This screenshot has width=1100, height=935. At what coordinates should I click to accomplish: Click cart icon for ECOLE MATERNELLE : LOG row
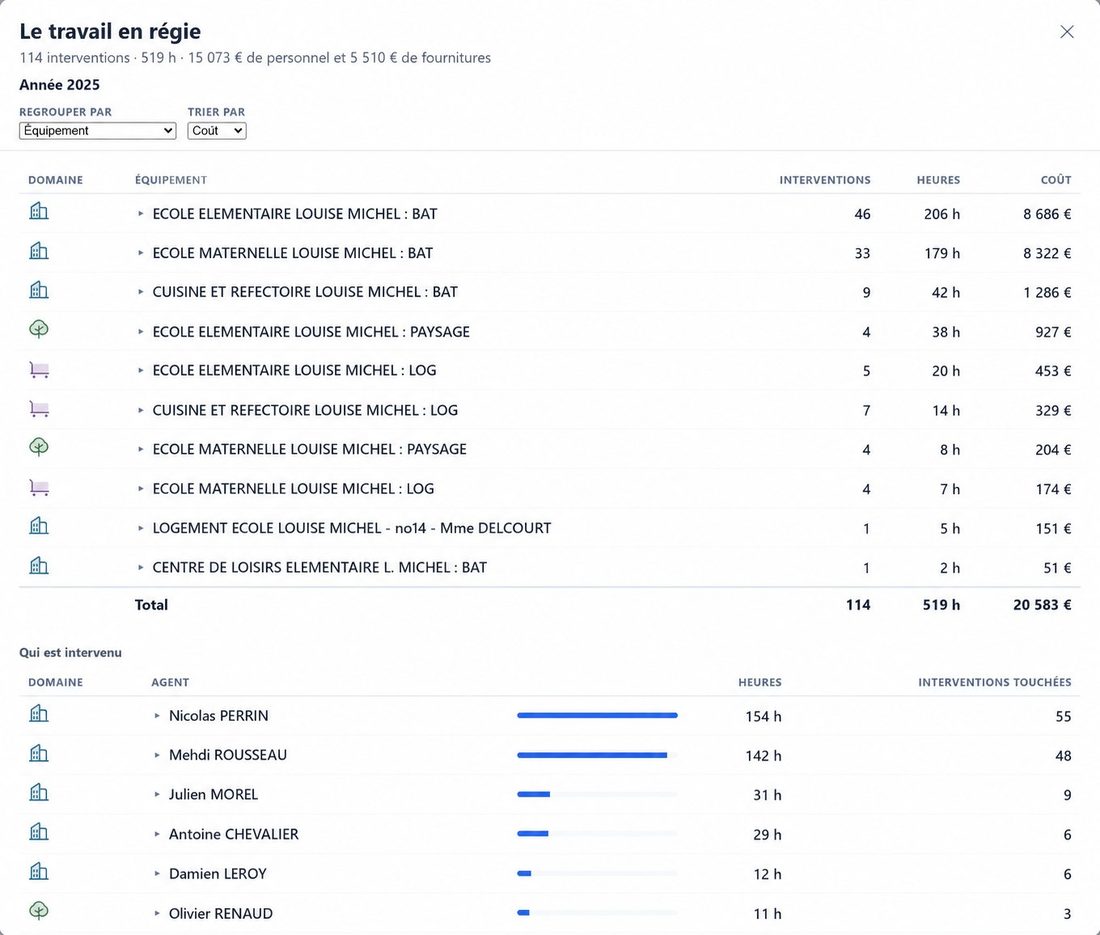pyautogui.click(x=39, y=487)
